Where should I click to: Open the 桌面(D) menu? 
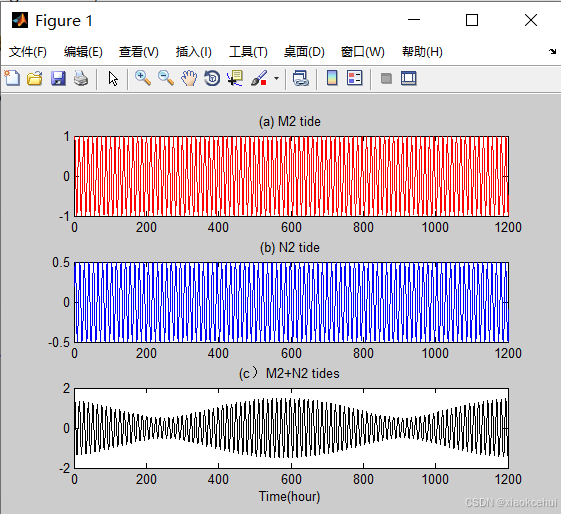pos(304,52)
